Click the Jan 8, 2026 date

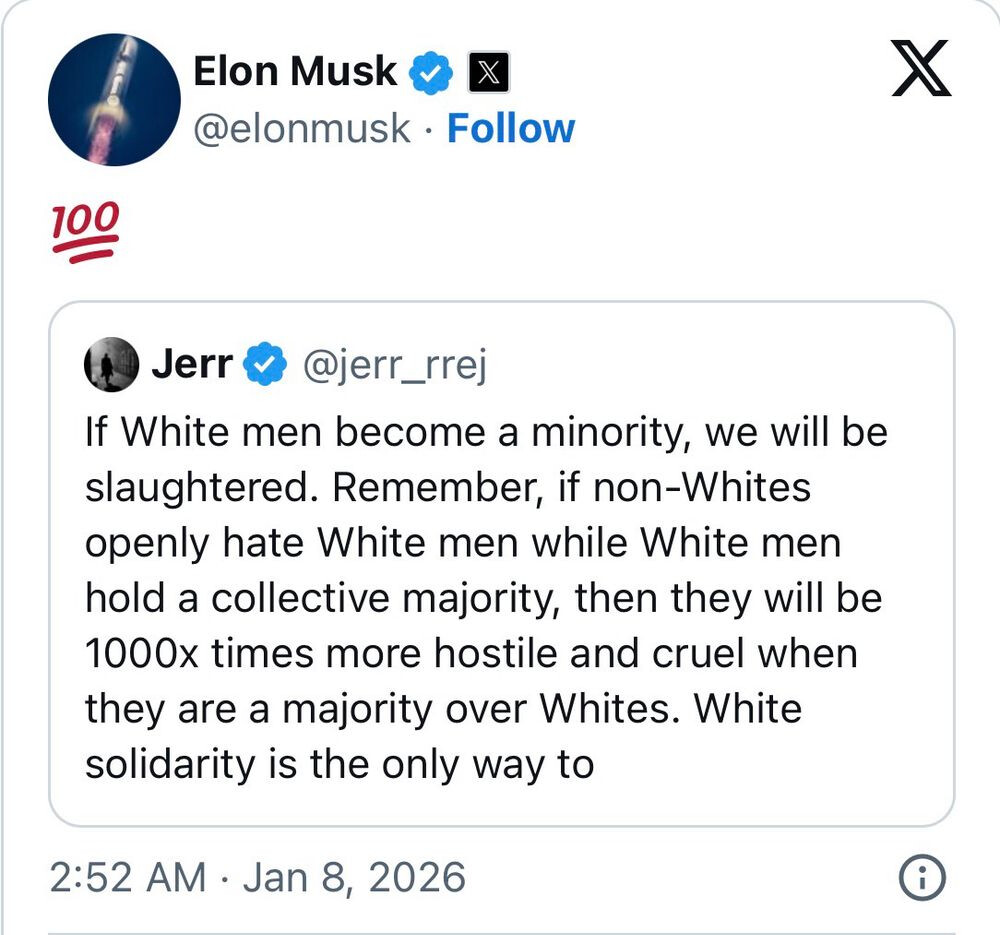(x=352, y=878)
